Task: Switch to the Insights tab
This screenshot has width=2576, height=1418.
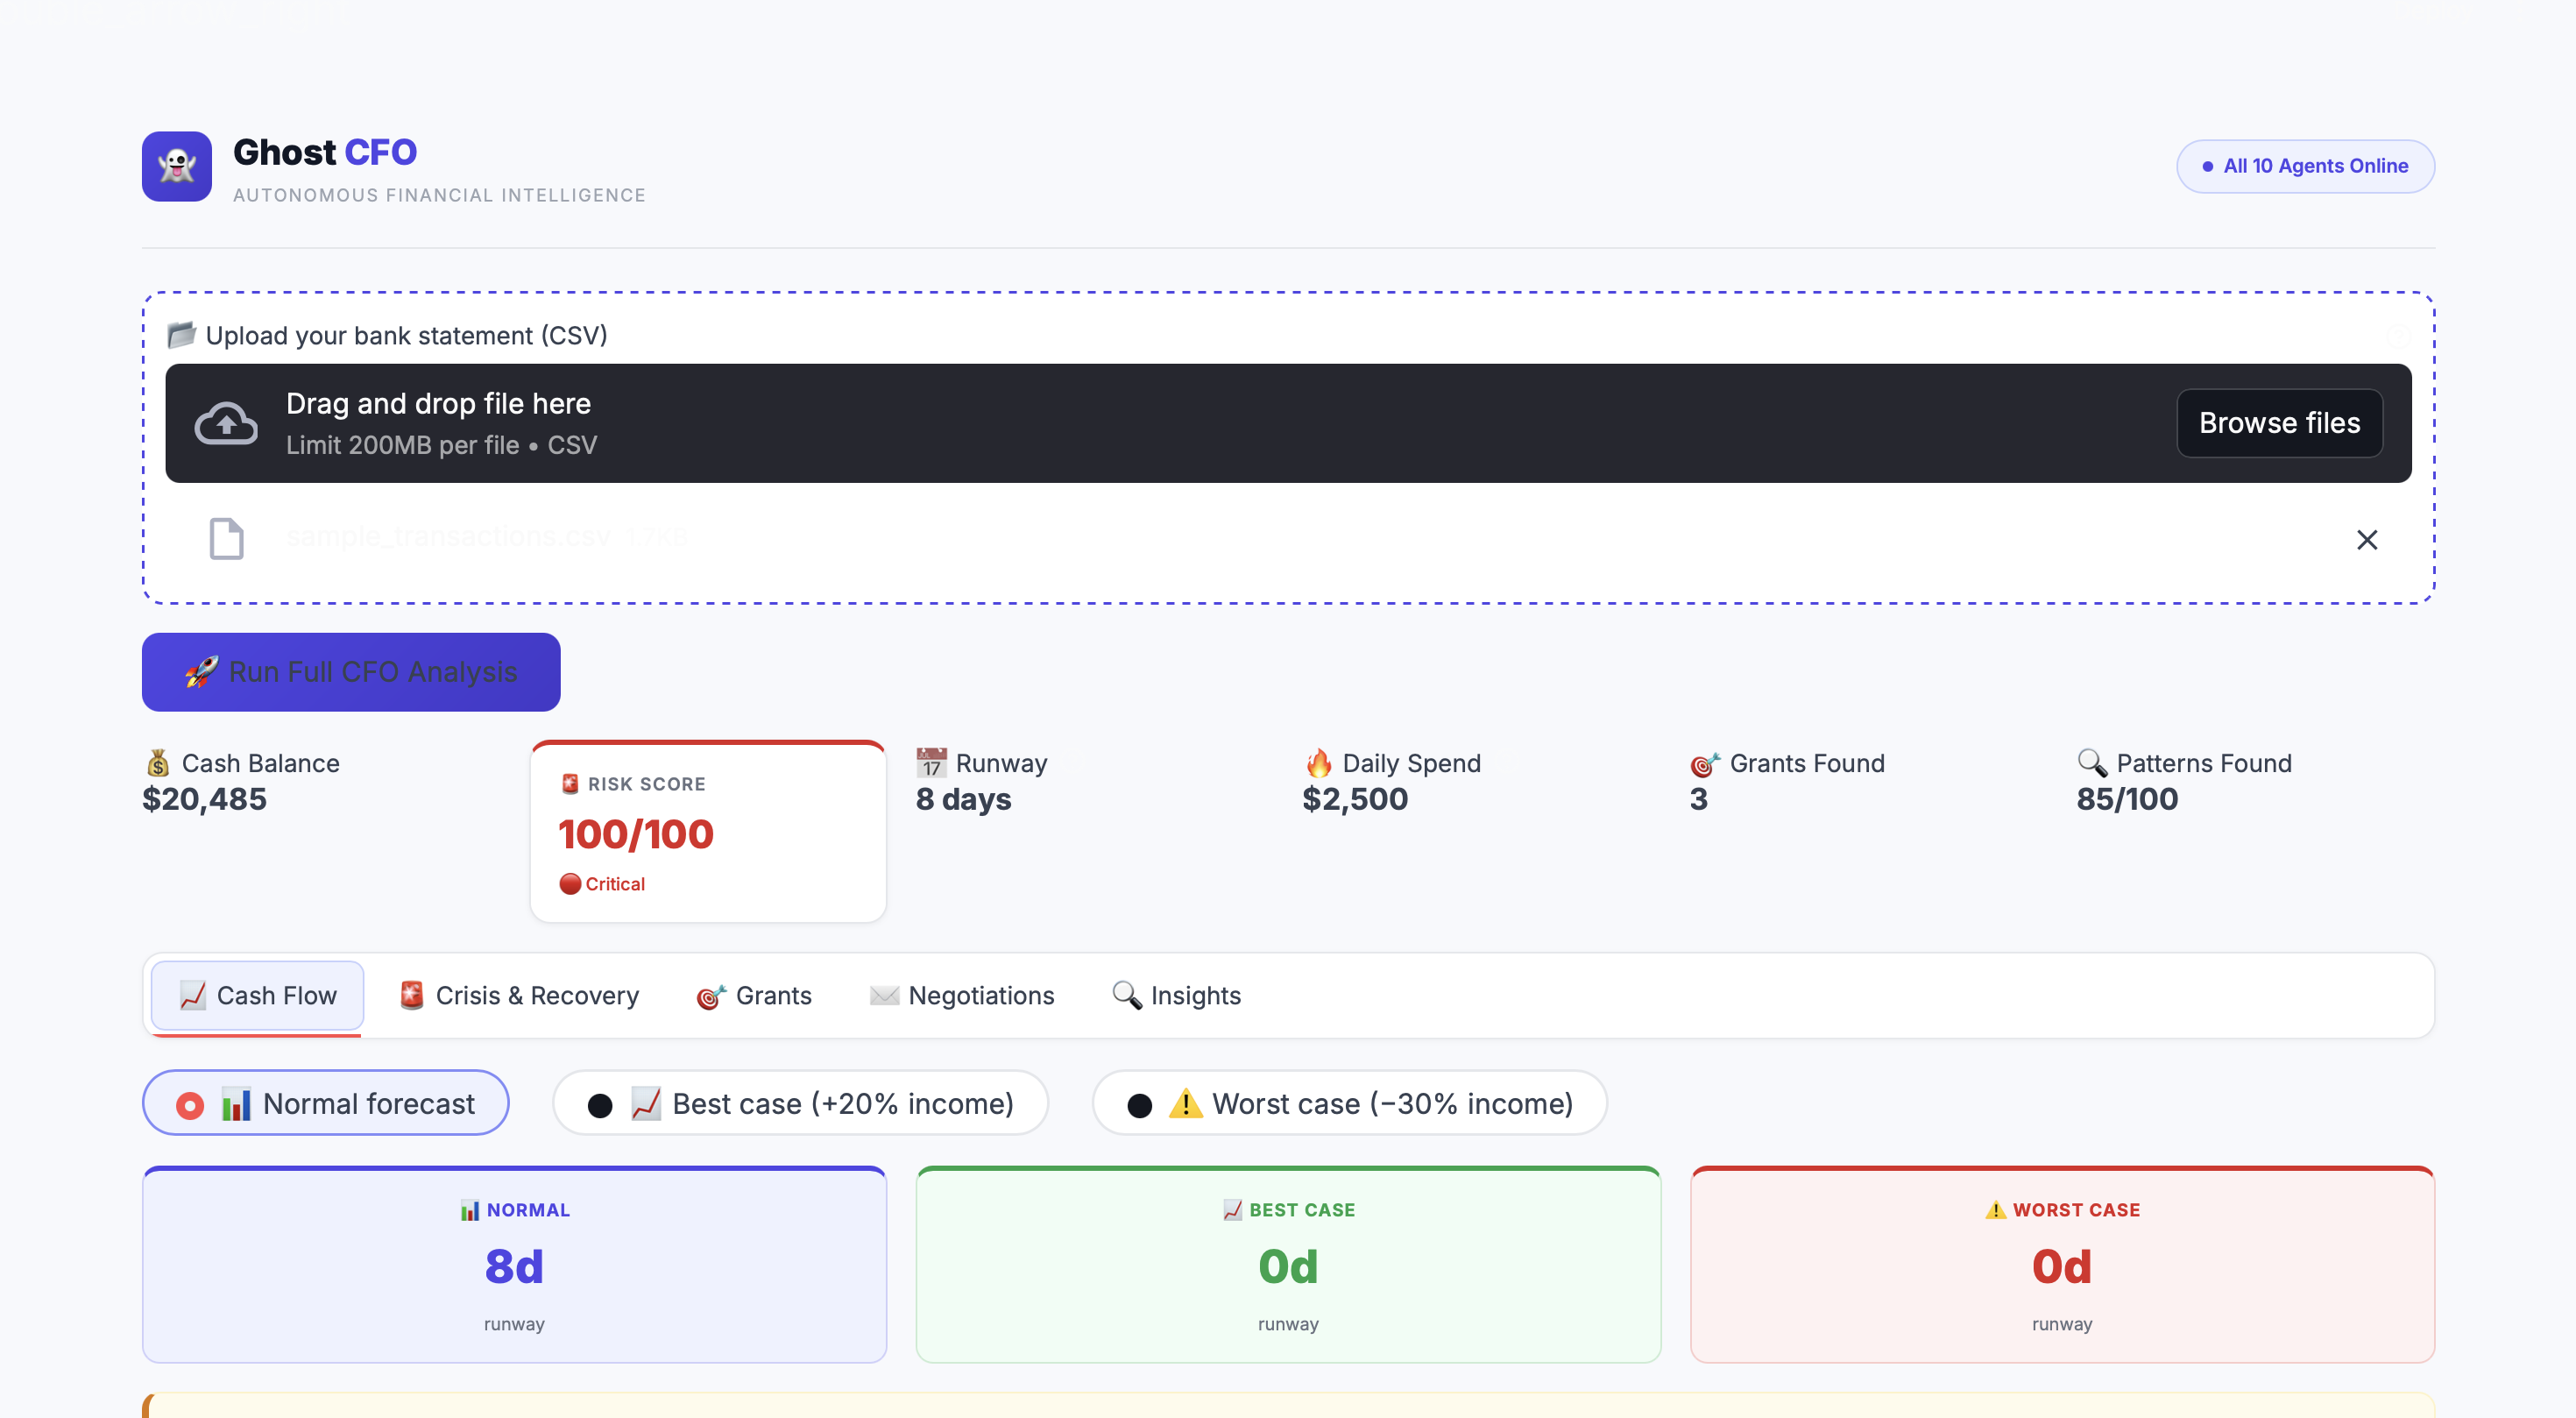Action: point(1176,995)
